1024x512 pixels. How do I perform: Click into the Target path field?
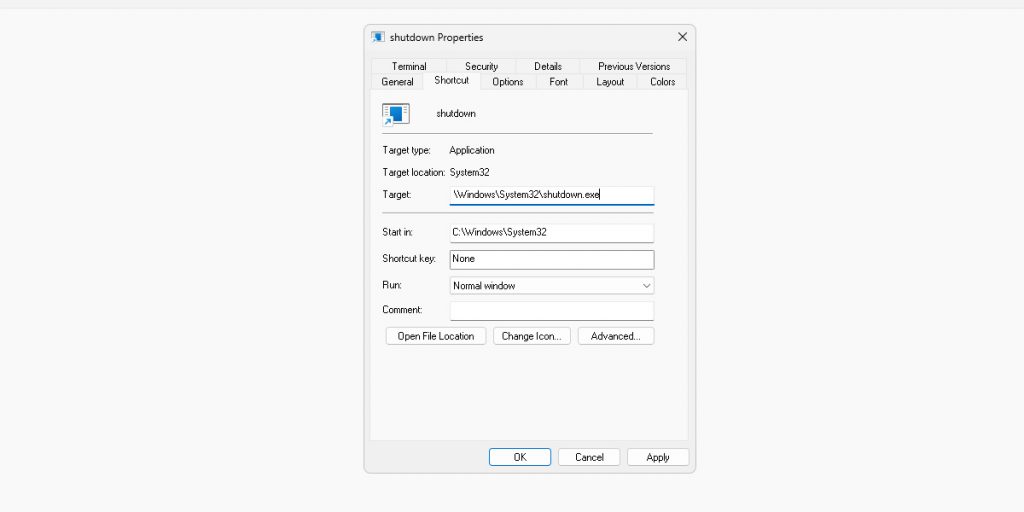(551, 195)
